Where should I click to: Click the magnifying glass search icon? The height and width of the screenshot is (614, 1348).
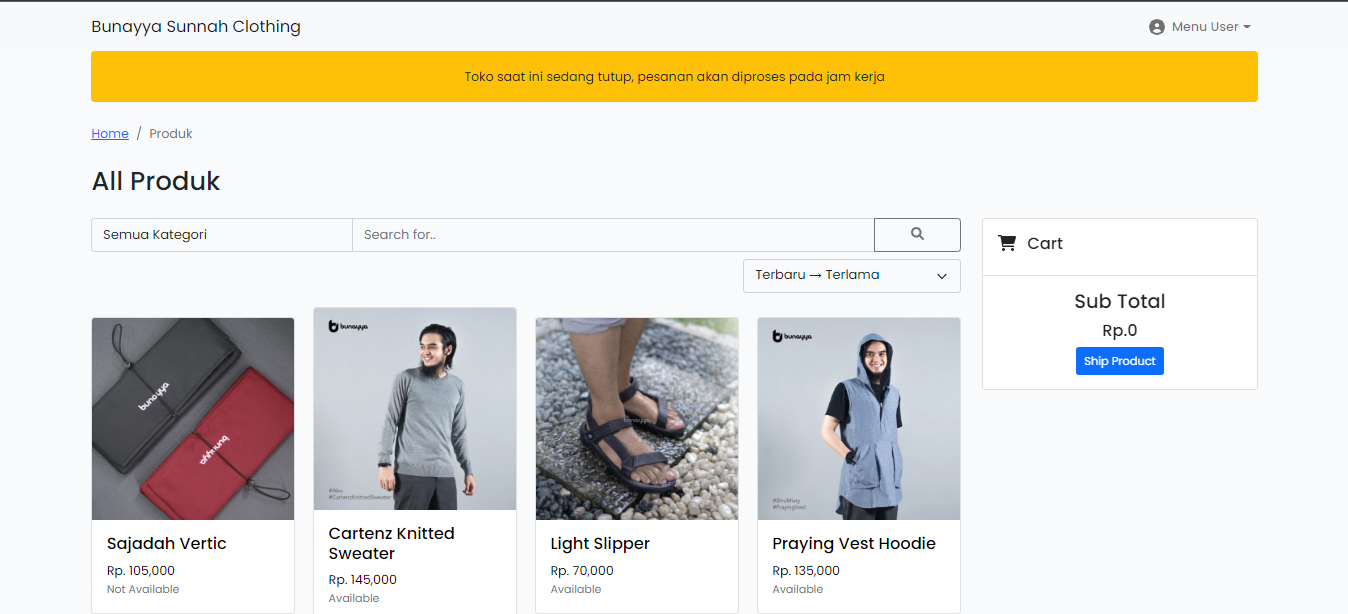pos(917,234)
